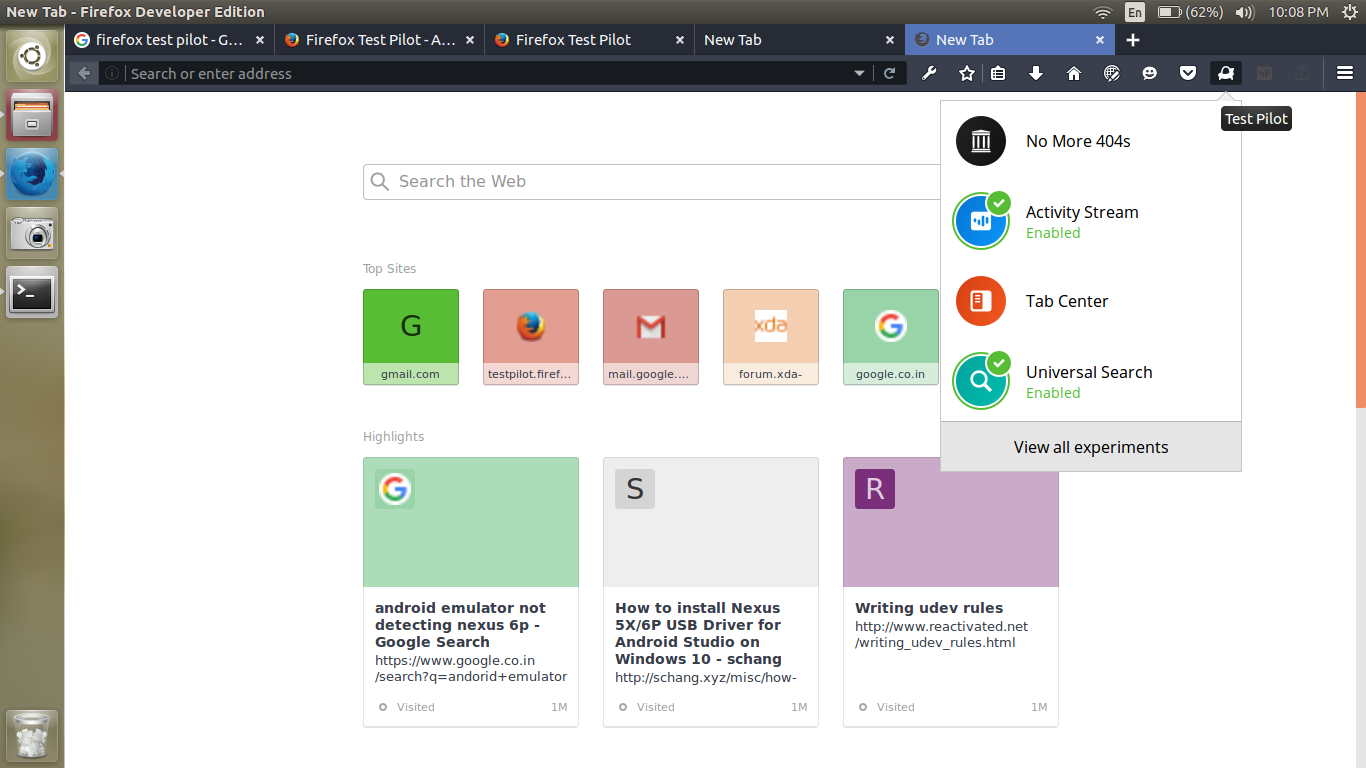Screen dimensions: 1366x768
Task: Open Screenshot camera app in launcher
Action: pos(32,233)
